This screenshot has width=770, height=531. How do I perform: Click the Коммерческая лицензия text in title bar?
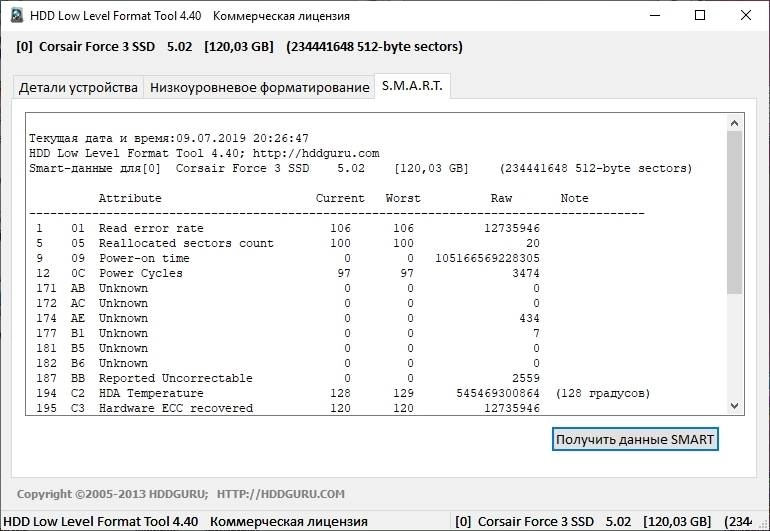(x=281, y=16)
